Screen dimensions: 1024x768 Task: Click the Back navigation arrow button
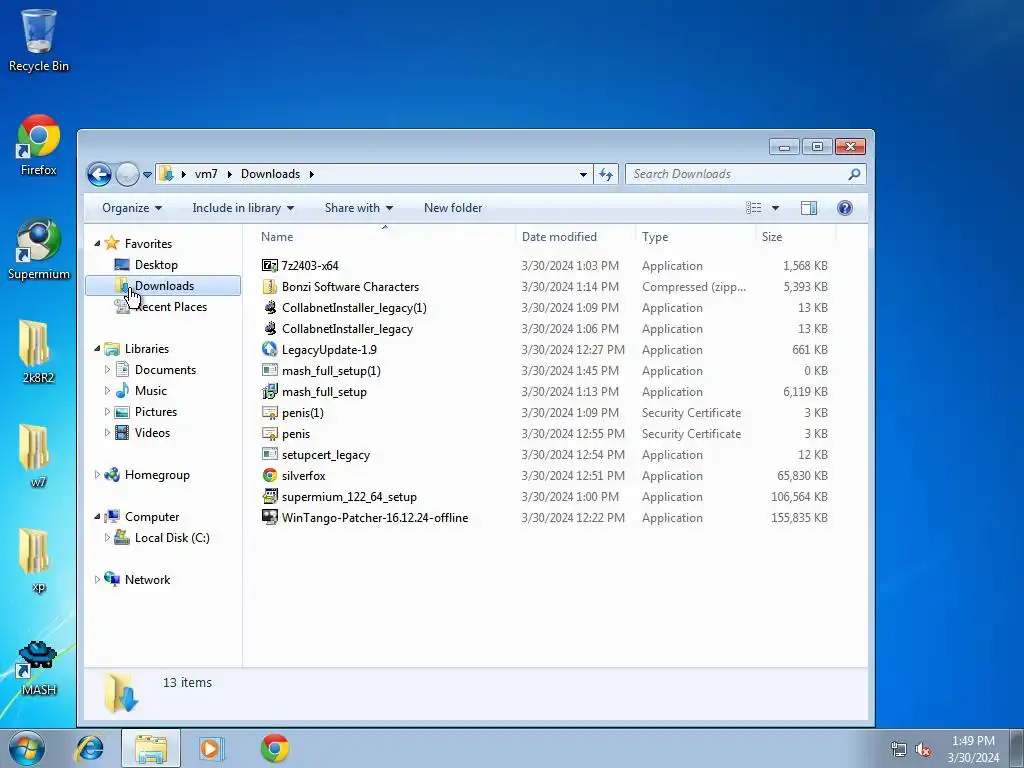99,174
